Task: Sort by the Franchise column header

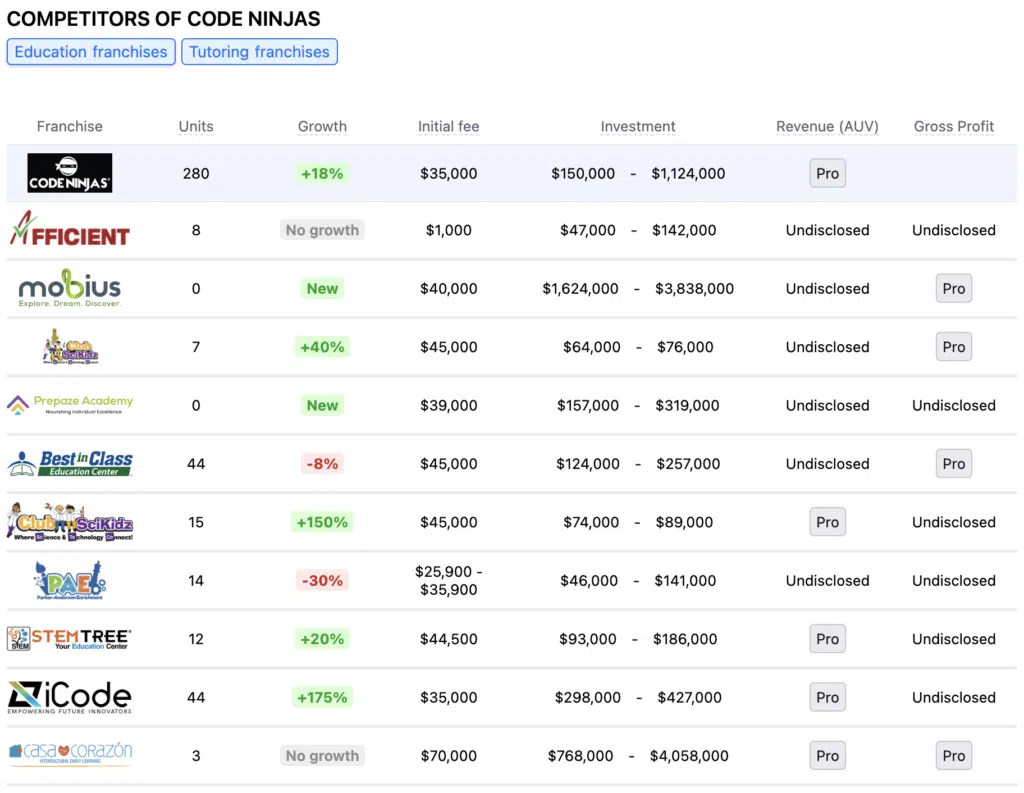Action: [69, 126]
